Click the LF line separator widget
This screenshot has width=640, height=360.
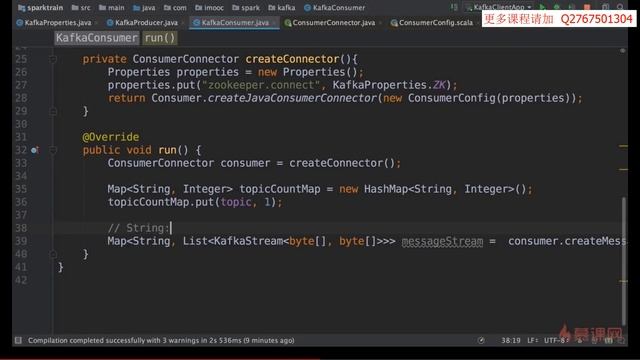pos(532,340)
